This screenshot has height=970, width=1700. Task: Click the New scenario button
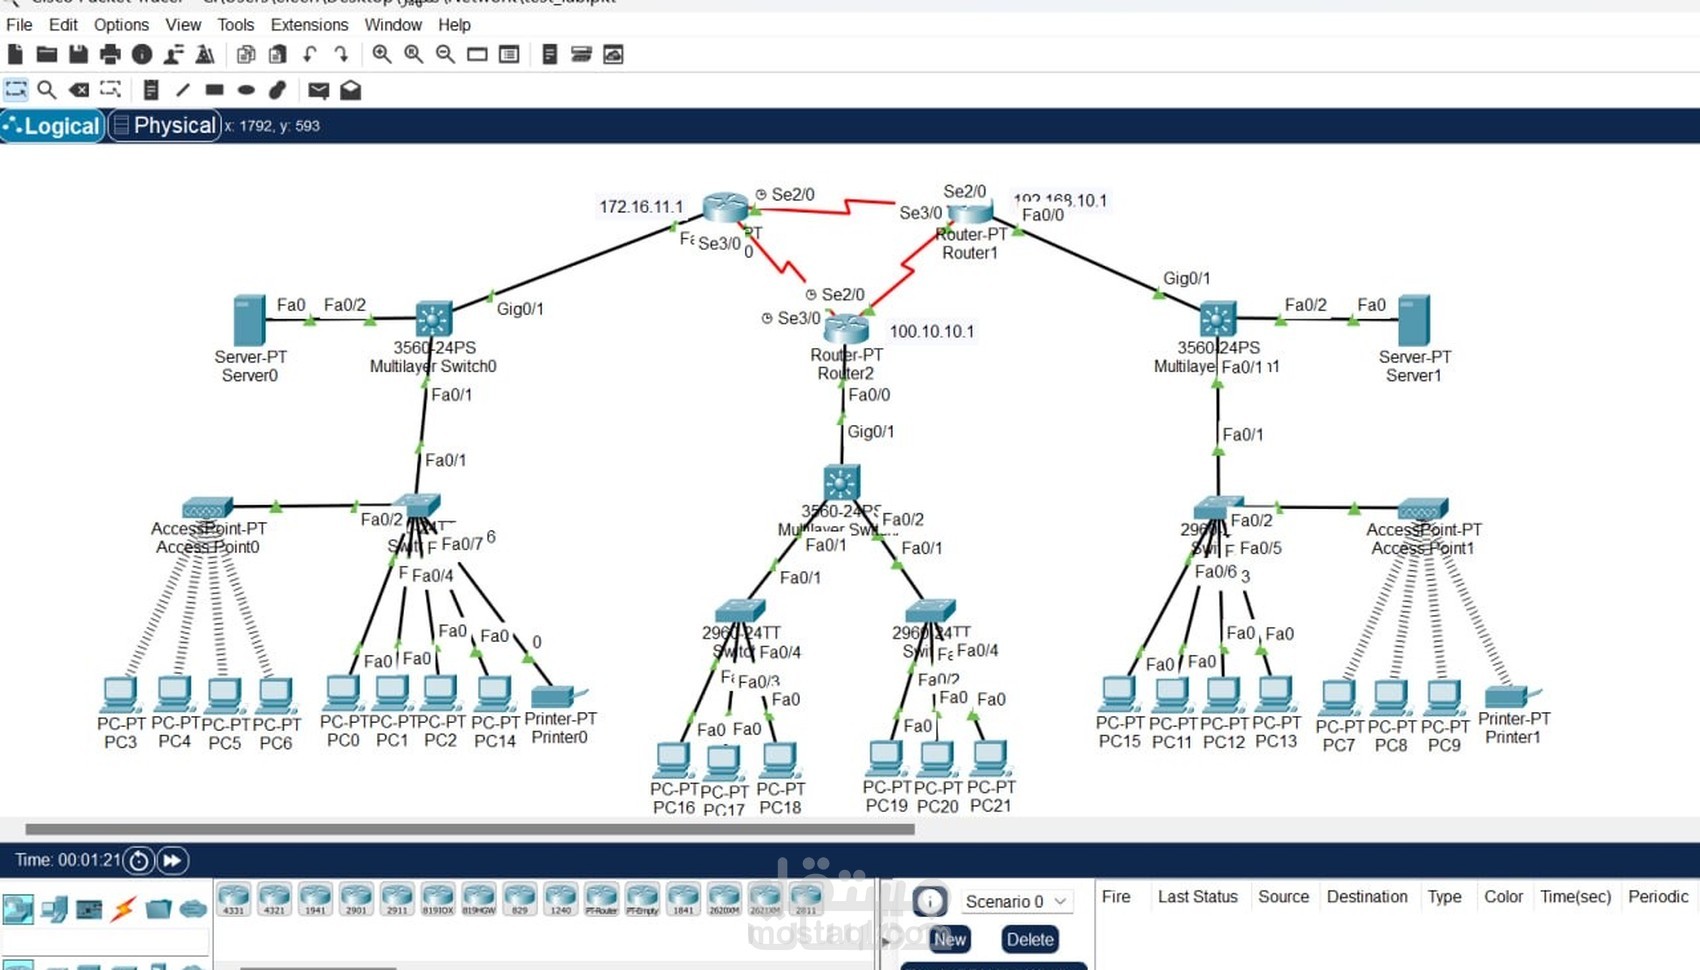(948, 940)
